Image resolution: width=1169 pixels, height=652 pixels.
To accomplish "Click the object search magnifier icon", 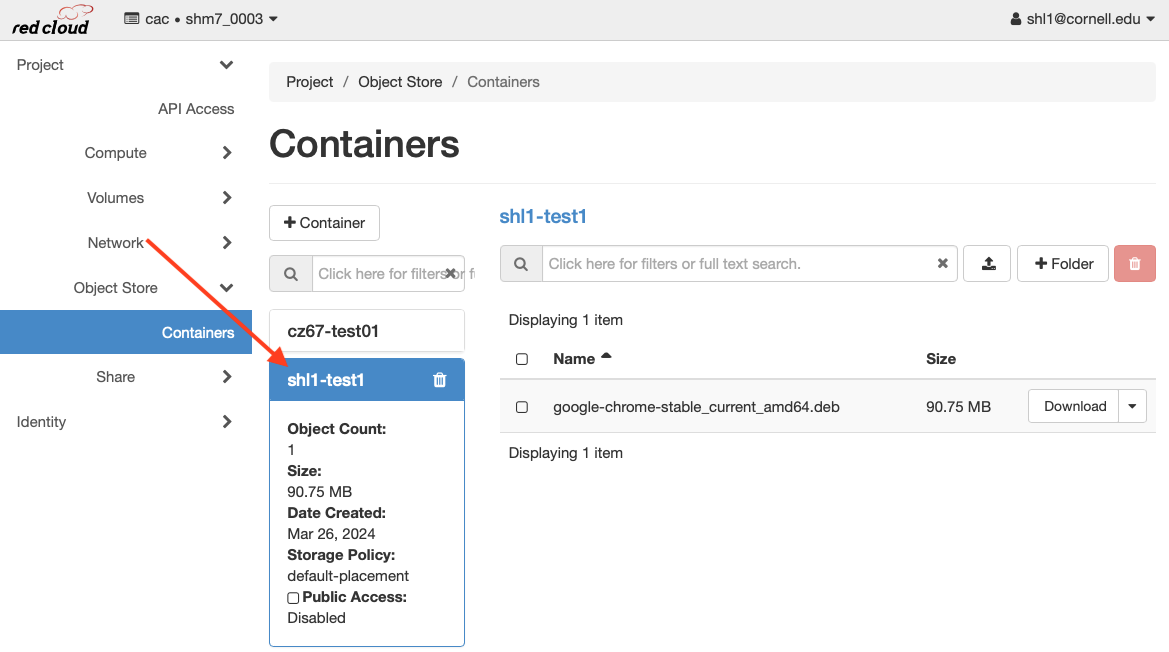I will [x=521, y=264].
